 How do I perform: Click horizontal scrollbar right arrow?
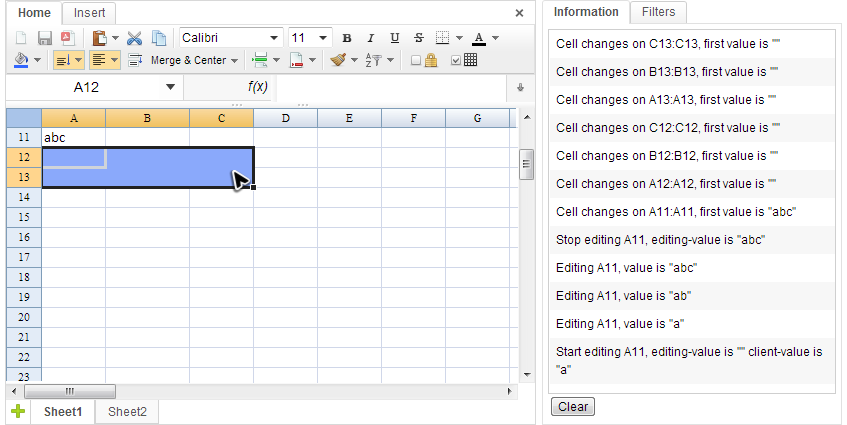[x=509, y=391]
